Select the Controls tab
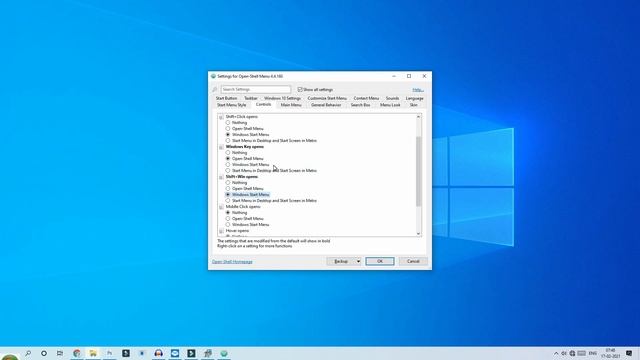The width and height of the screenshot is (640, 360). (x=263, y=104)
